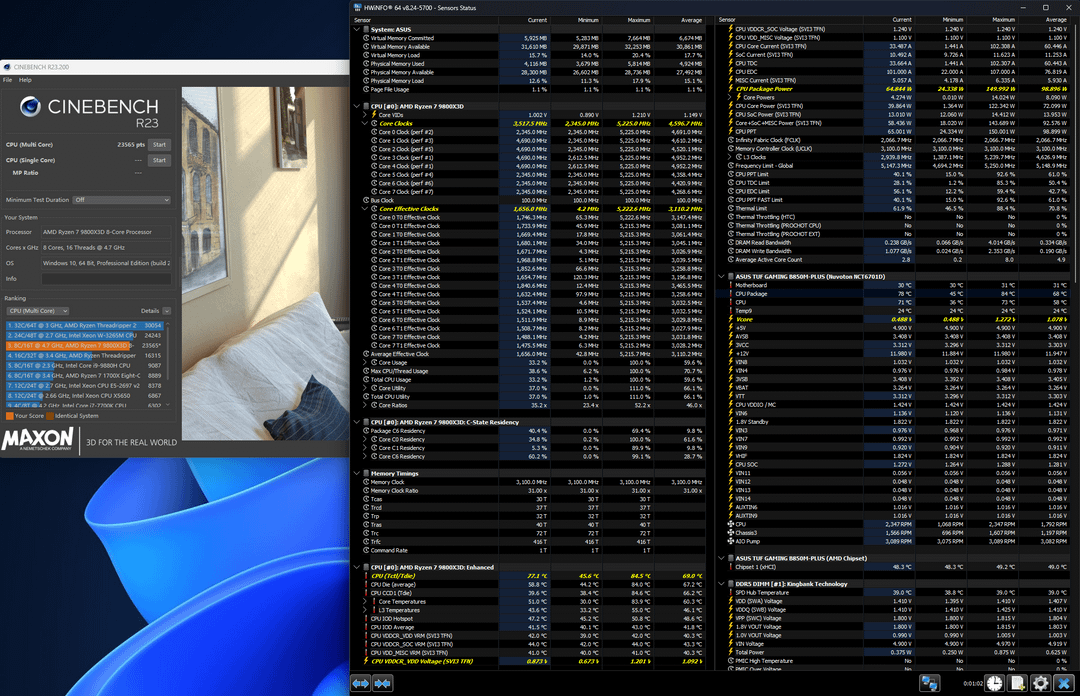Select the Infinity Fabric Clock (FCLK) row
The width and height of the screenshot is (1080, 696).
click(x=894, y=140)
